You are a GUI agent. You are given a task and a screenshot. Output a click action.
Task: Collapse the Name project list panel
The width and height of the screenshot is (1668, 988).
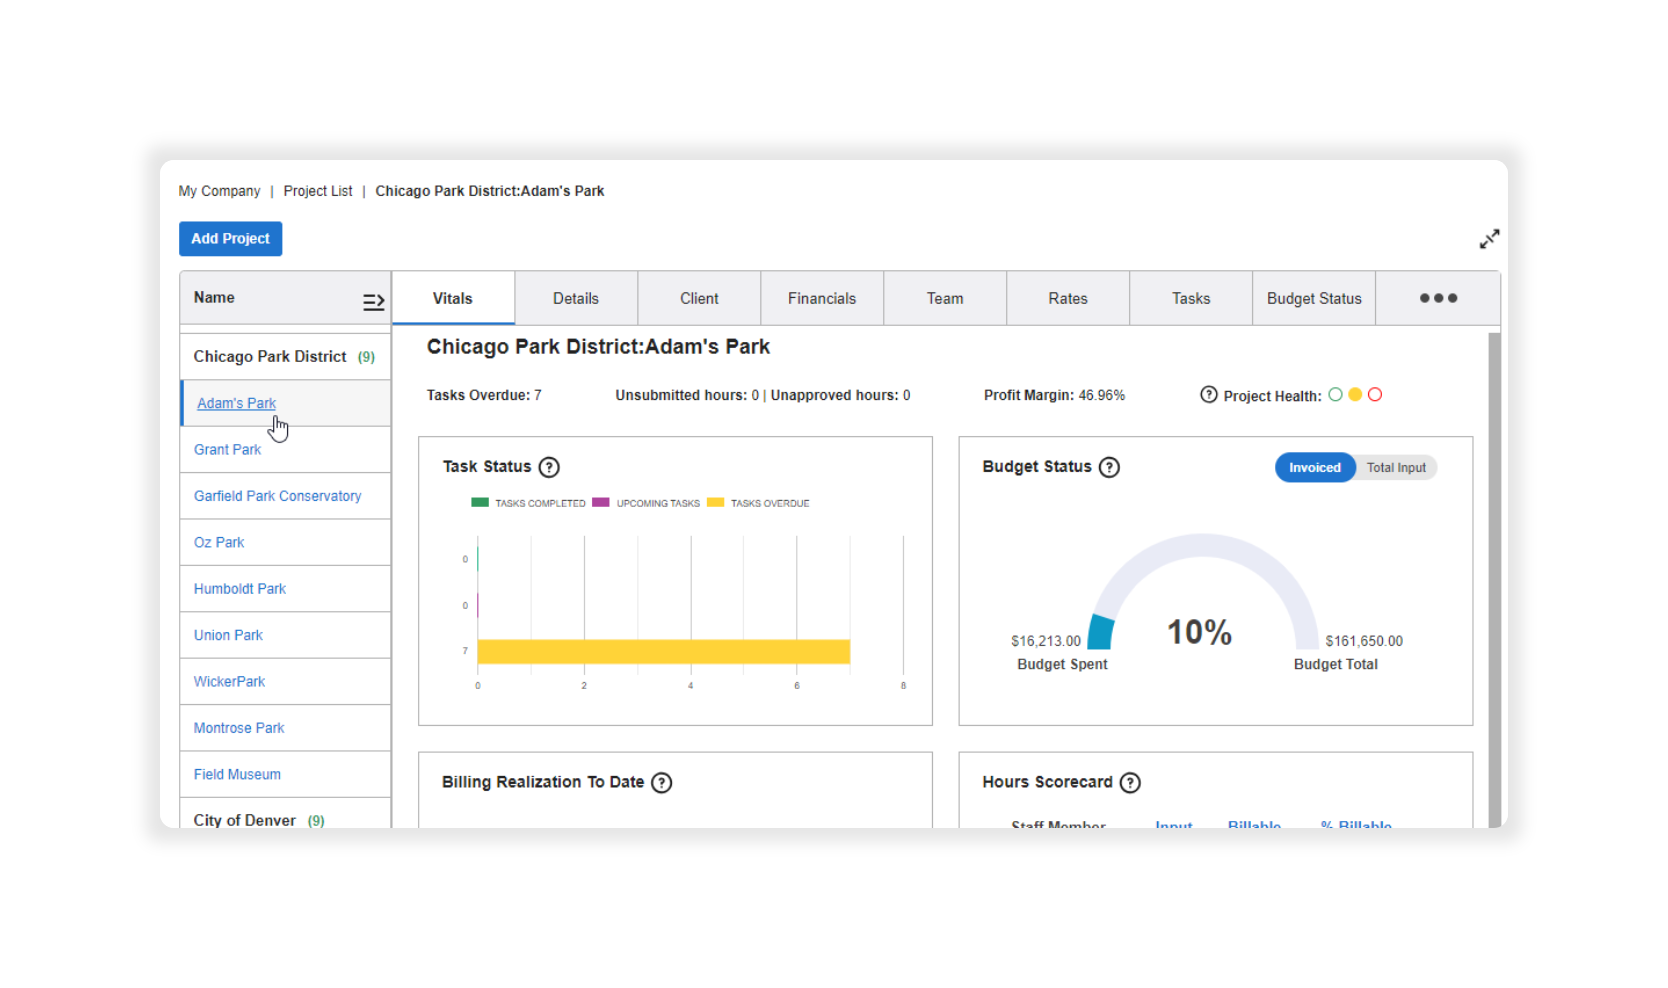coord(373,301)
